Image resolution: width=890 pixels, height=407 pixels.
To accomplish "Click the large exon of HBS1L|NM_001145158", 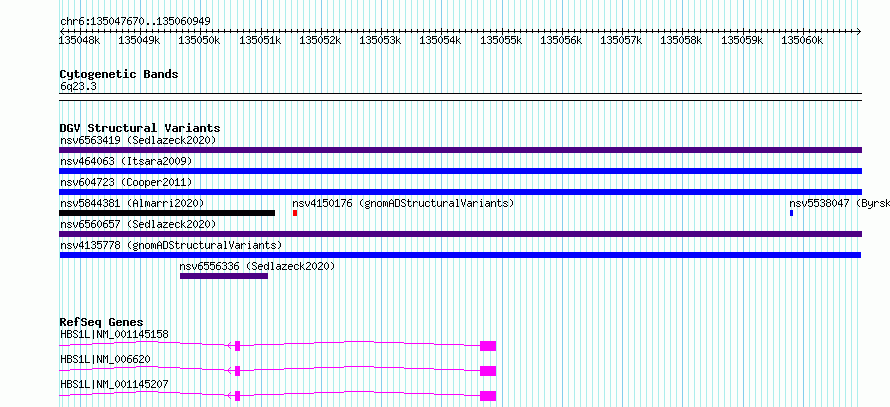I will pos(488,346).
